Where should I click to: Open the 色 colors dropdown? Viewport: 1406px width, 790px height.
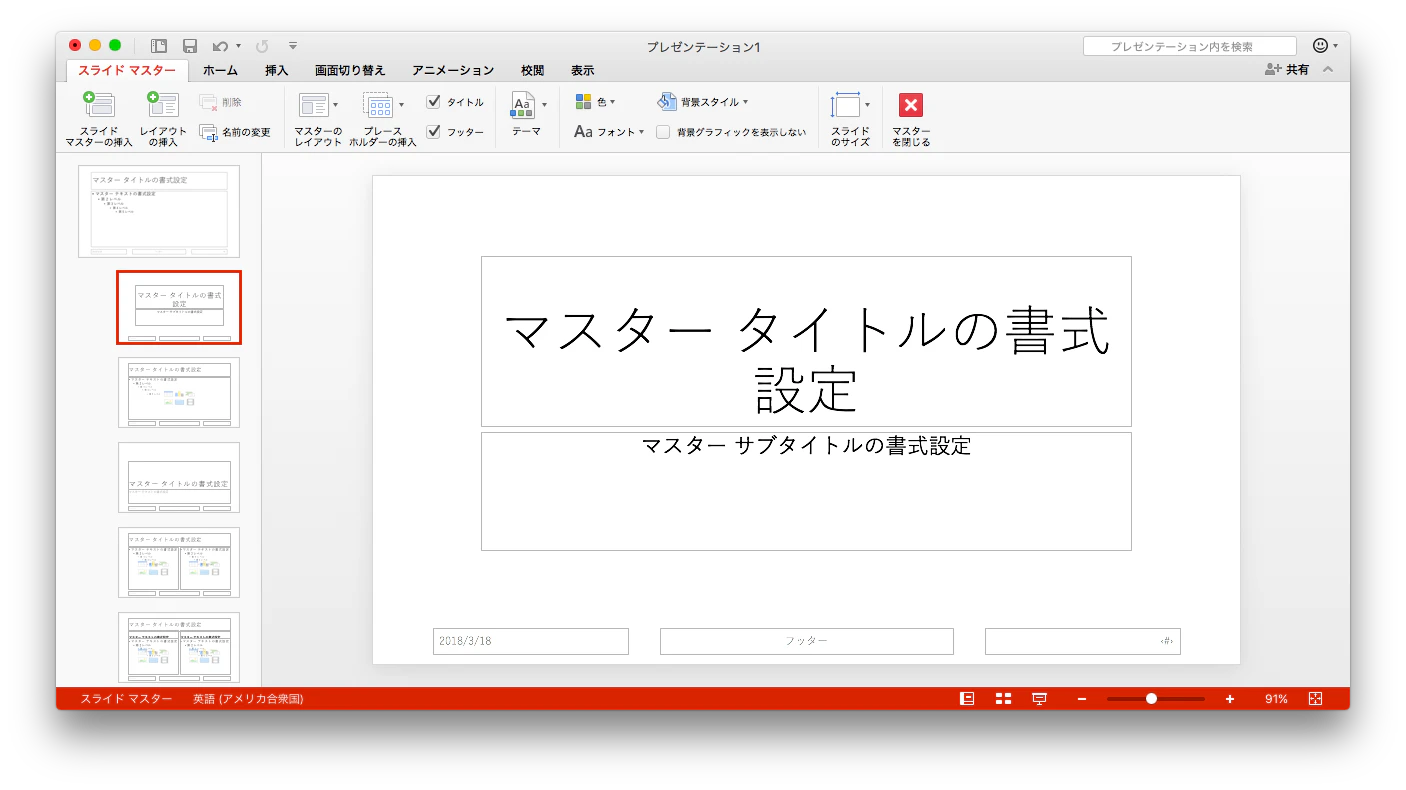[595, 102]
